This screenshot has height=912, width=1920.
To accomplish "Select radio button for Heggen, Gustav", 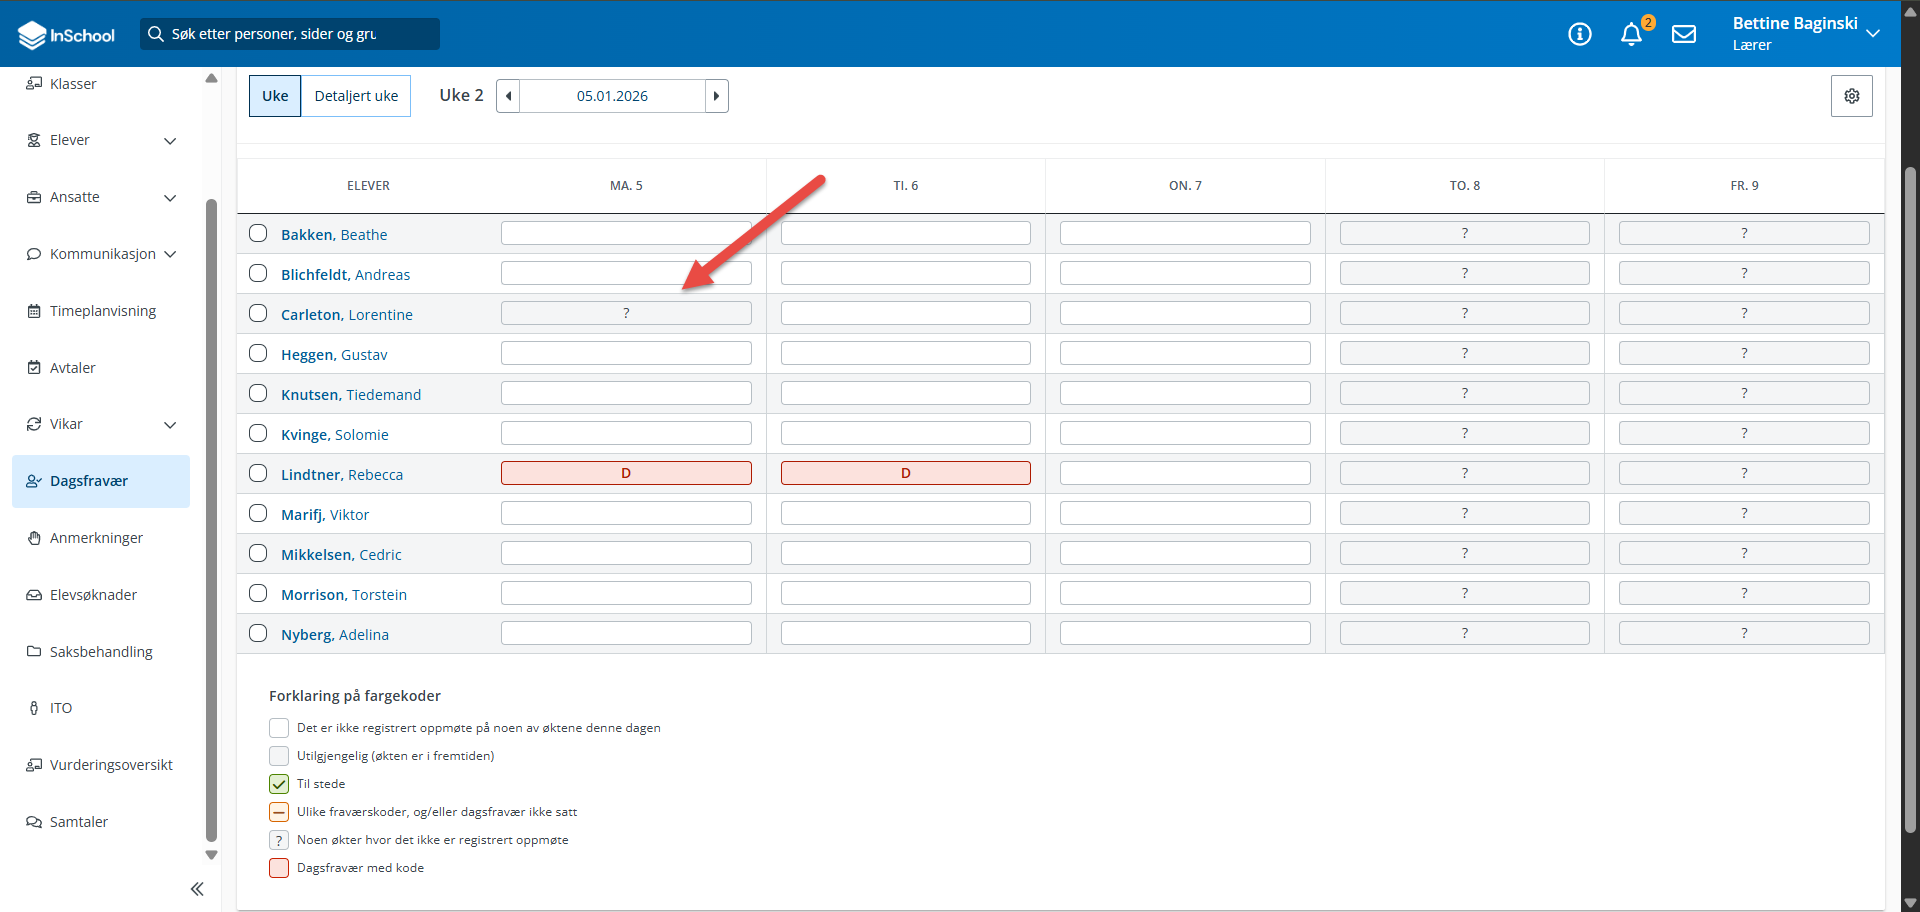I will 258,353.
